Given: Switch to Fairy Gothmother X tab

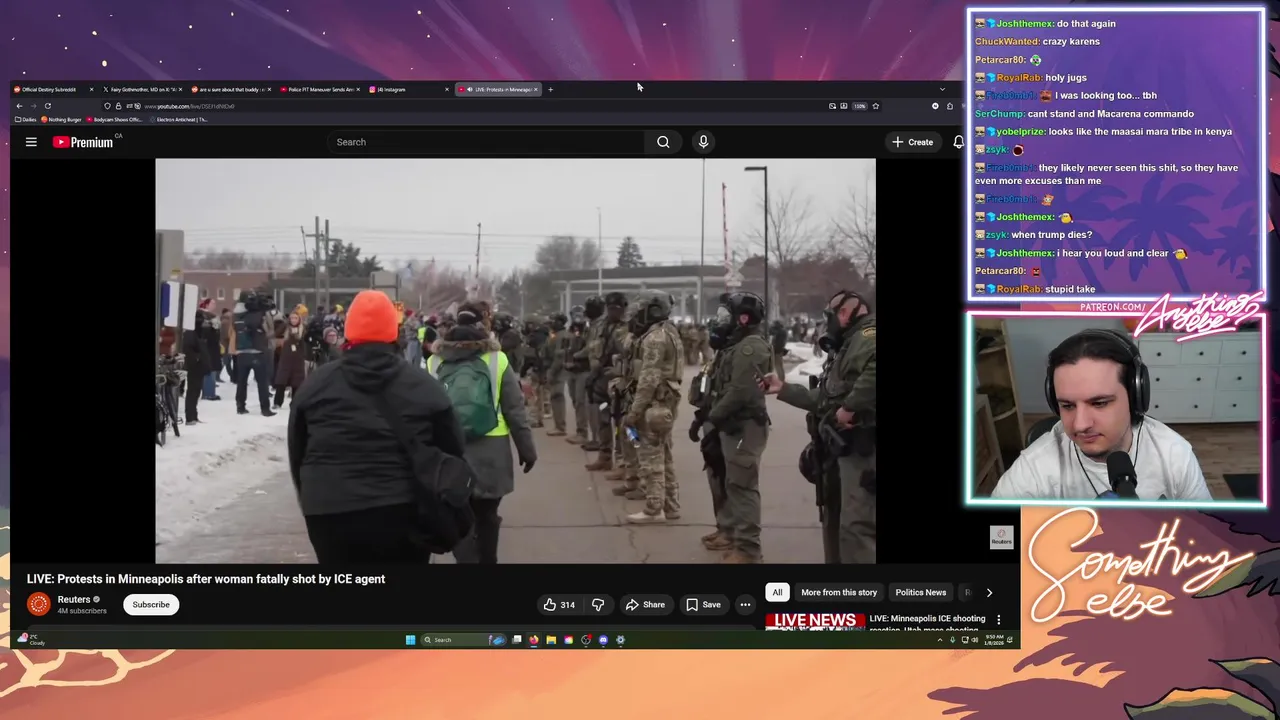Looking at the screenshot, I should (x=140, y=89).
